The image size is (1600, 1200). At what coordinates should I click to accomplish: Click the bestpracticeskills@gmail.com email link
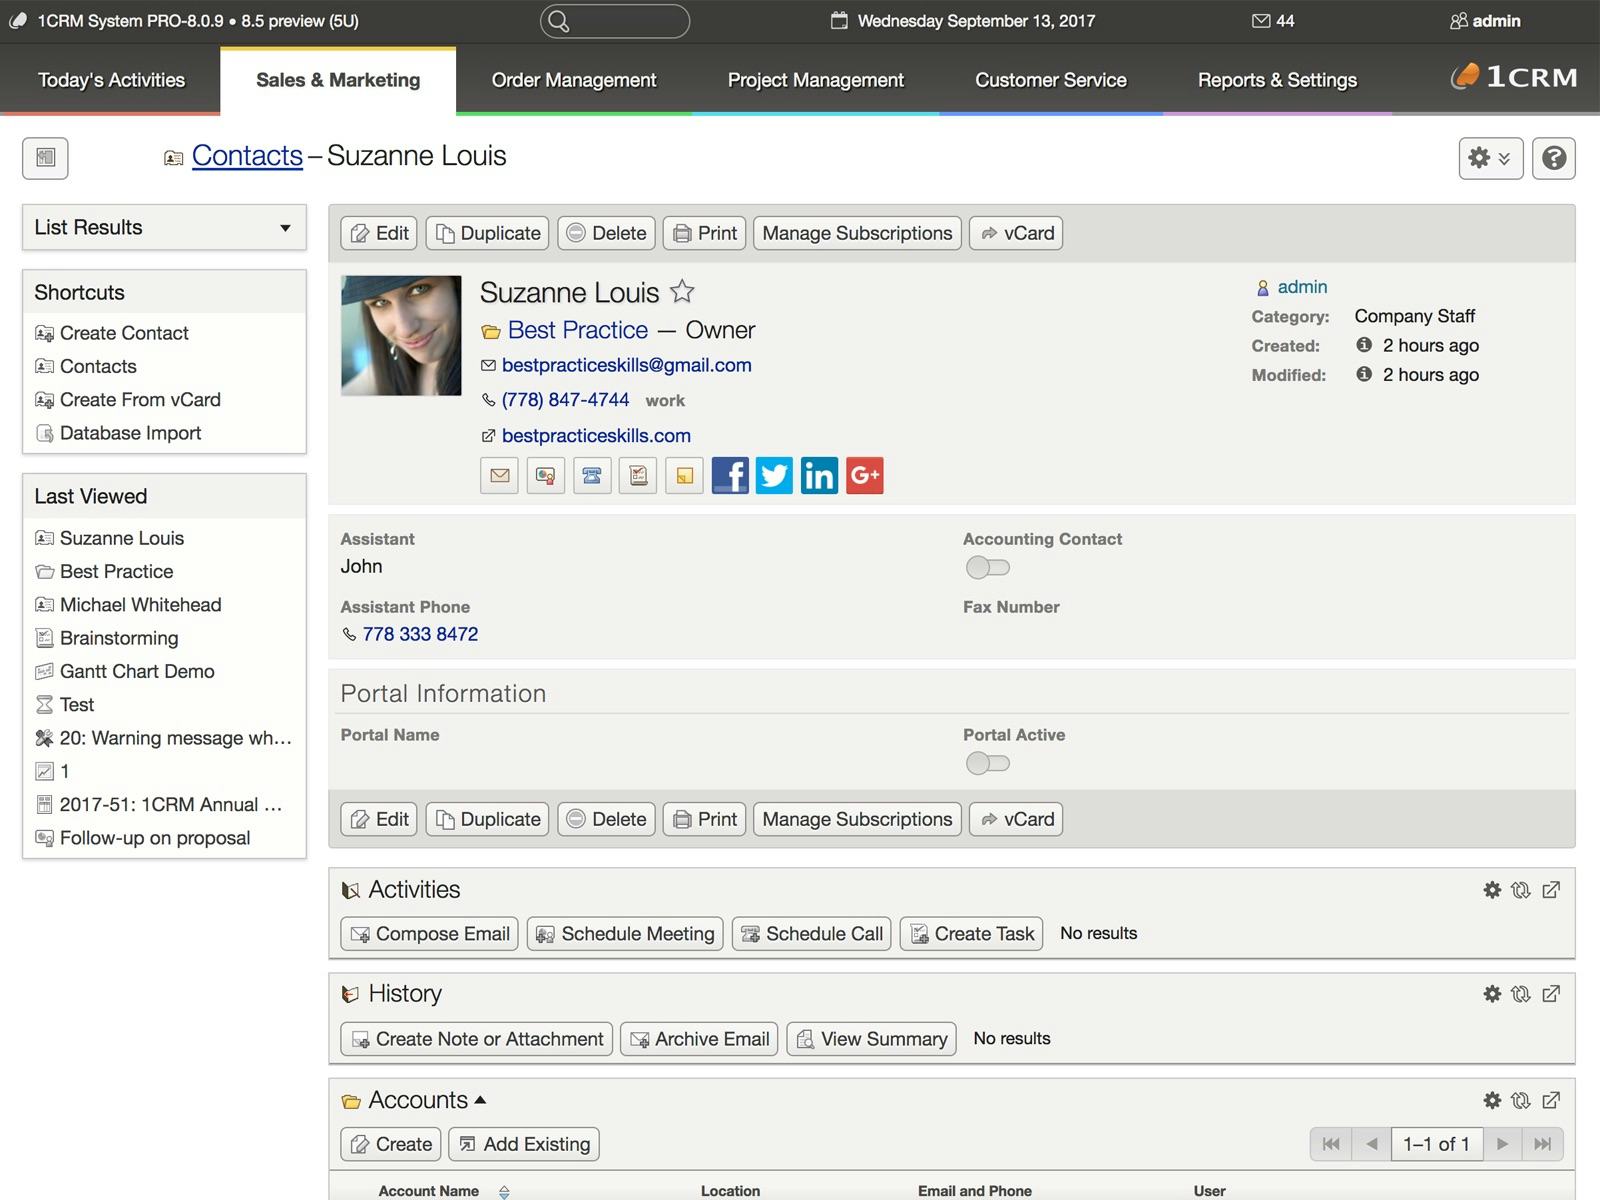(626, 365)
